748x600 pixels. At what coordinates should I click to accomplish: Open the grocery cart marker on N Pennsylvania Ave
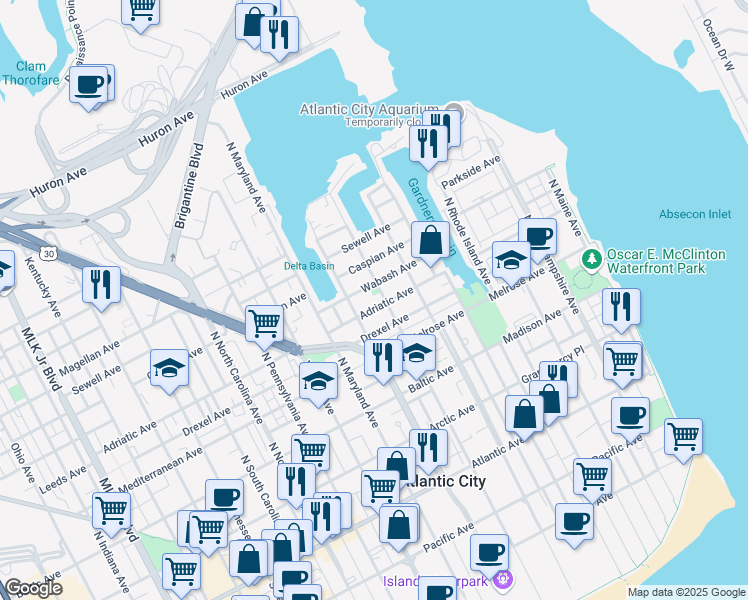click(x=264, y=327)
